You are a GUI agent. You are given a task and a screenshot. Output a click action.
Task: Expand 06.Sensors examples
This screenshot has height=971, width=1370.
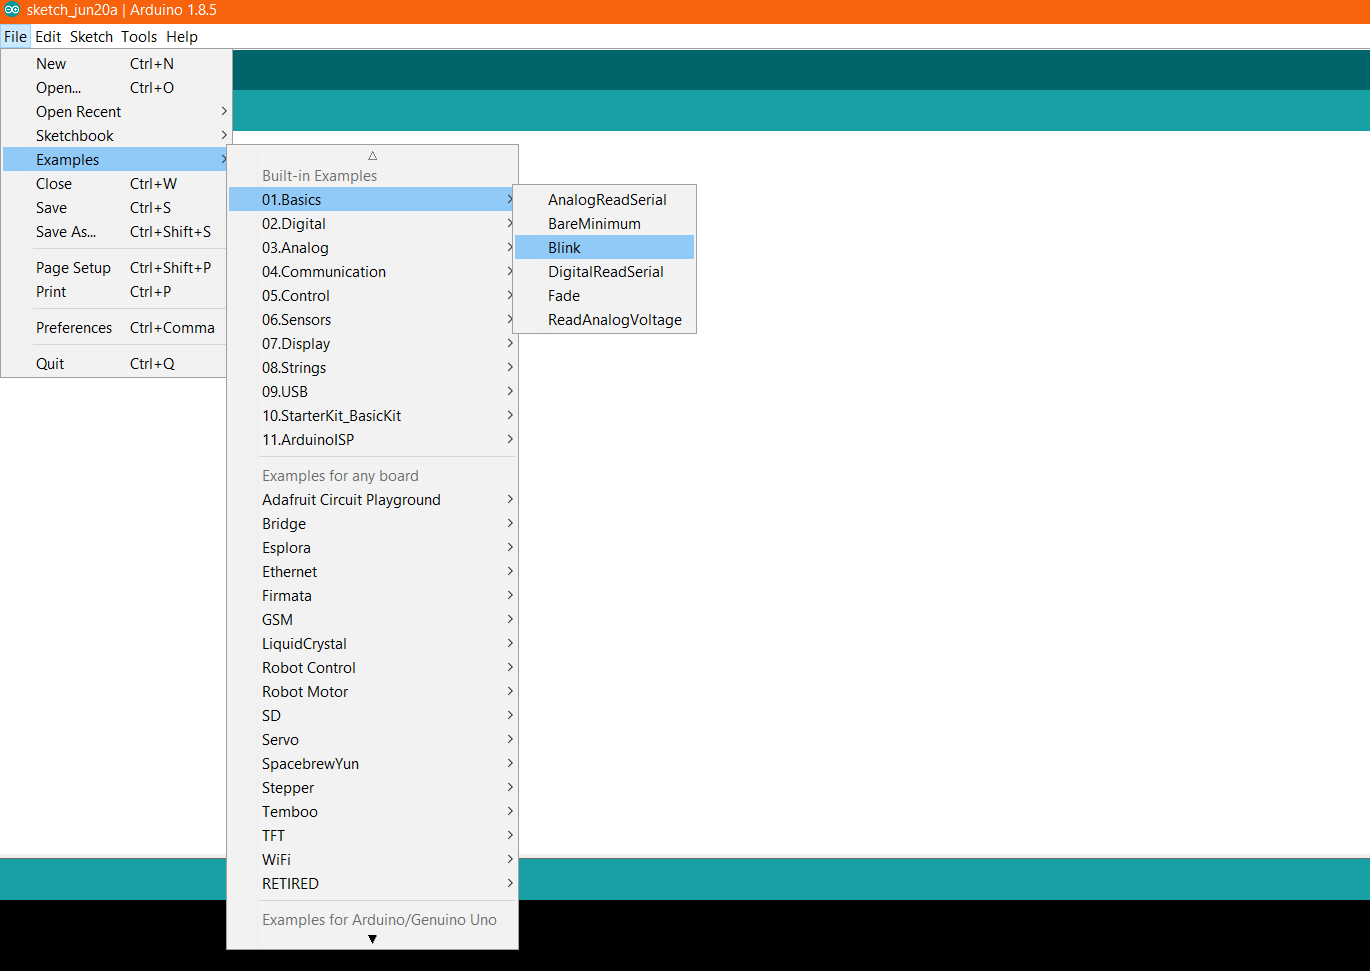tap(372, 320)
